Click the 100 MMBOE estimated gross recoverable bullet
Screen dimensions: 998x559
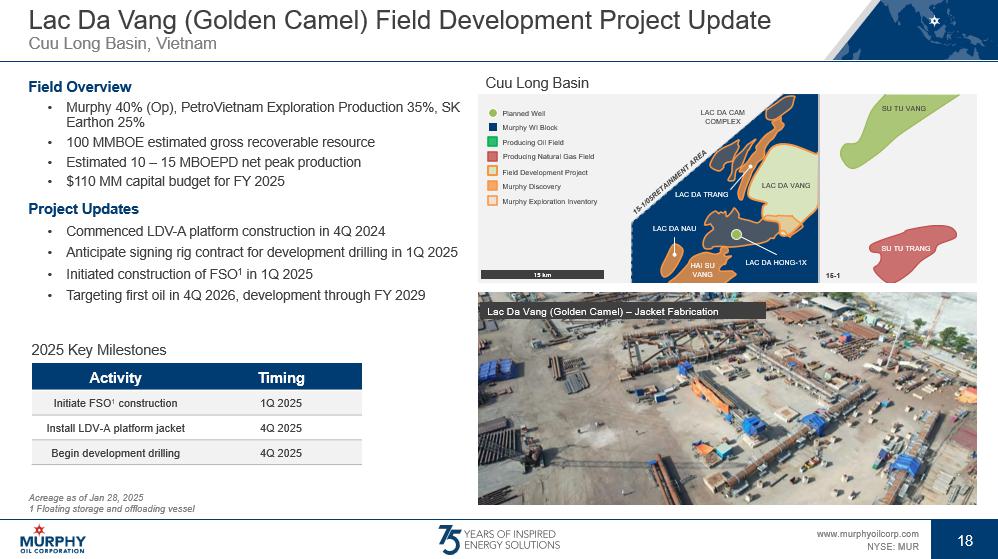pos(220,142)
